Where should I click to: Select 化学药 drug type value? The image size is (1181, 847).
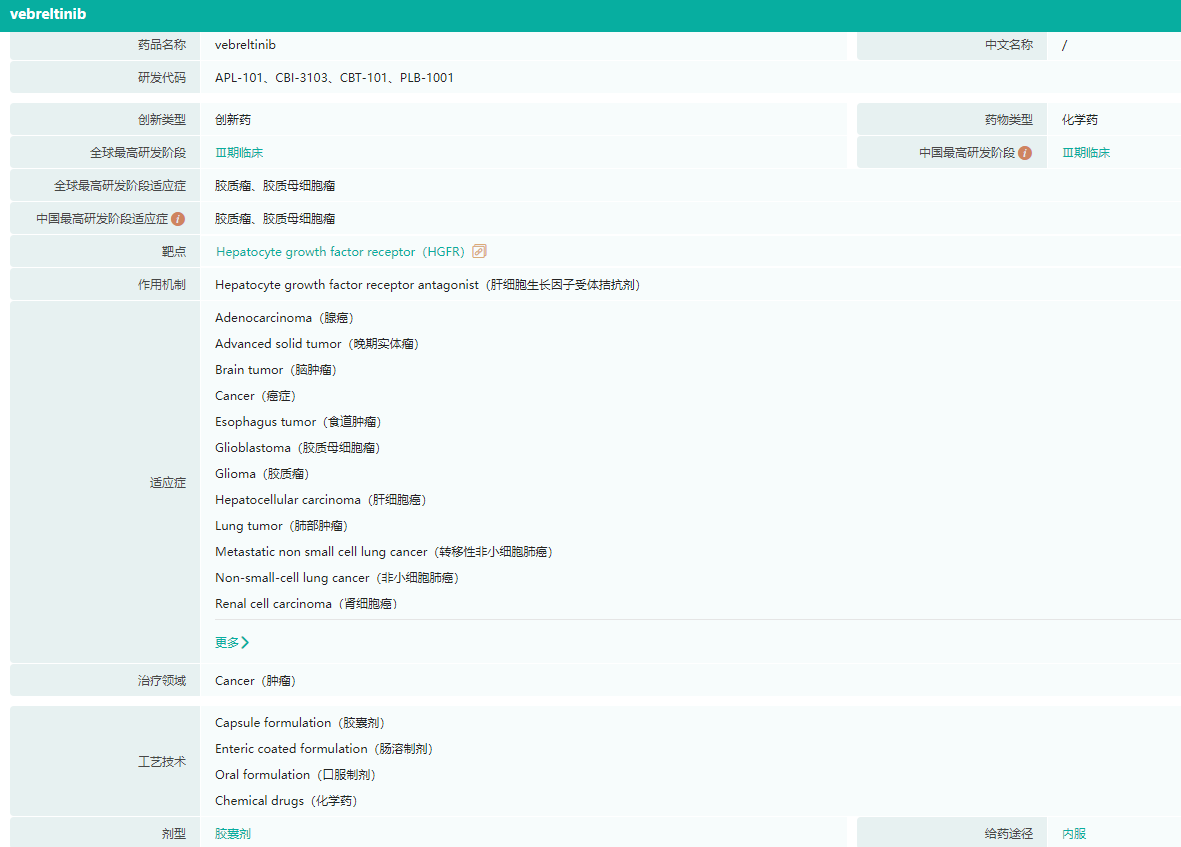click(x=1080, y=120)
